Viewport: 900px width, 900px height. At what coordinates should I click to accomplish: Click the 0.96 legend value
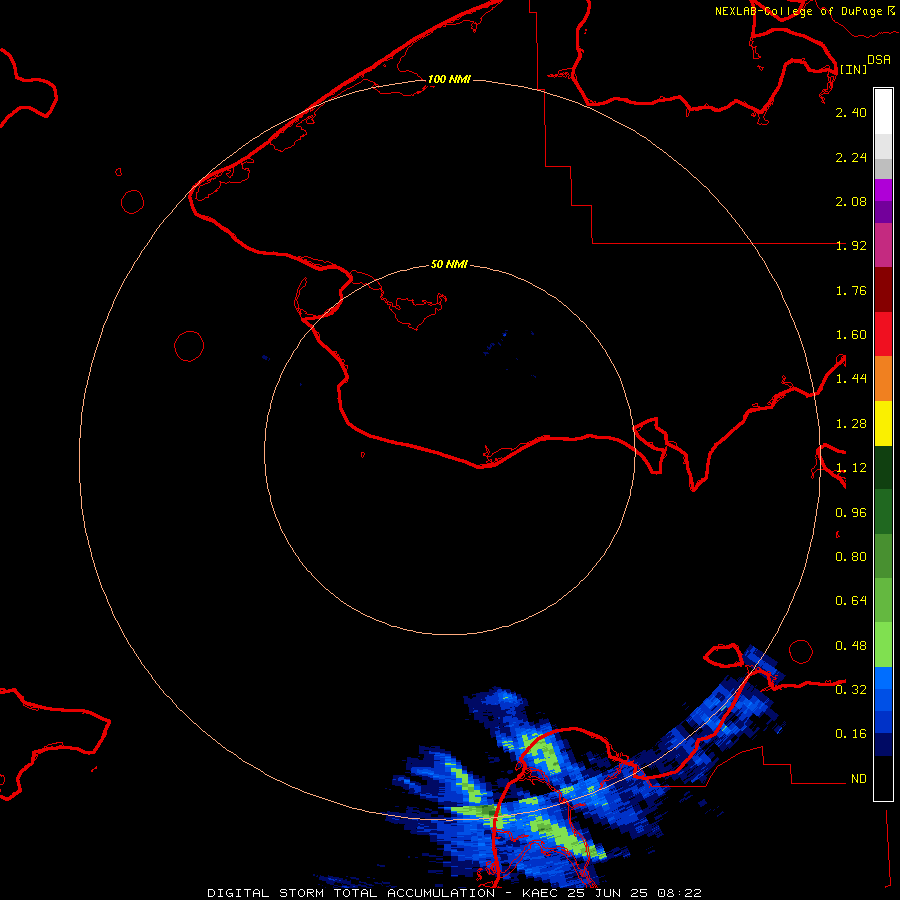[851, 513]
